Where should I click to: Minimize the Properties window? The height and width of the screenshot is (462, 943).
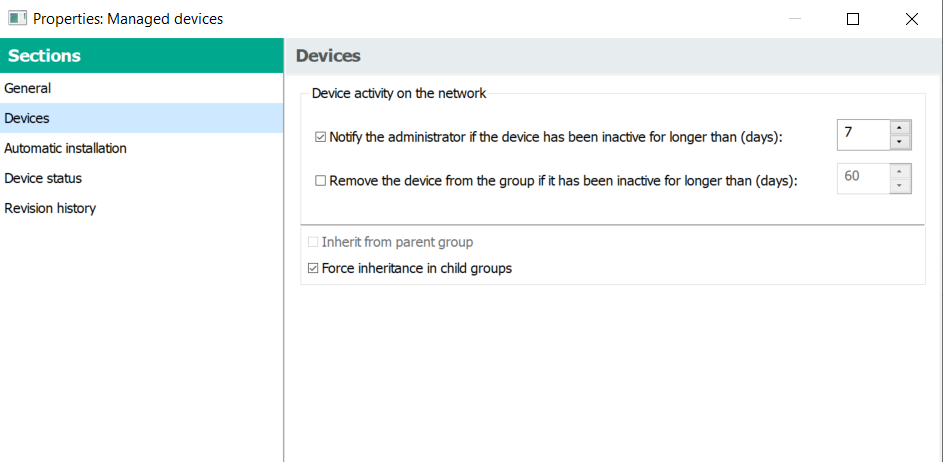point(794,18)
